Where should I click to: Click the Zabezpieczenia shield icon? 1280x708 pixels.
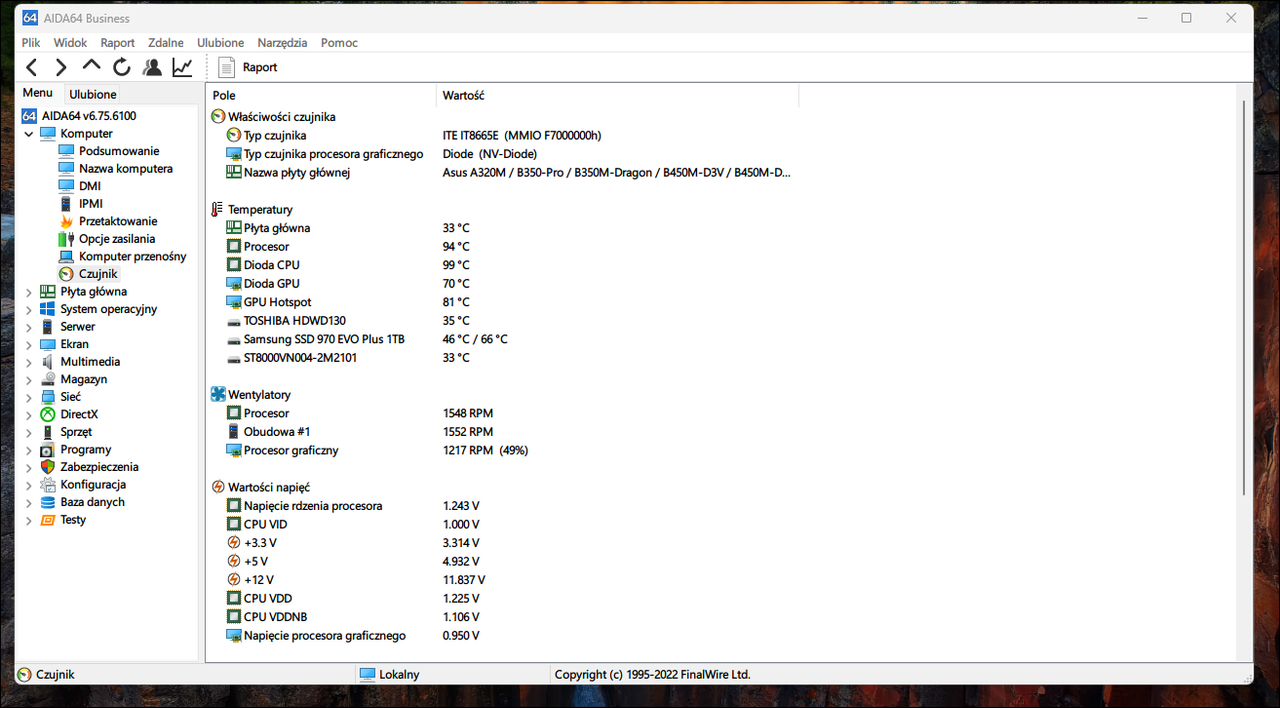[47, 467]
